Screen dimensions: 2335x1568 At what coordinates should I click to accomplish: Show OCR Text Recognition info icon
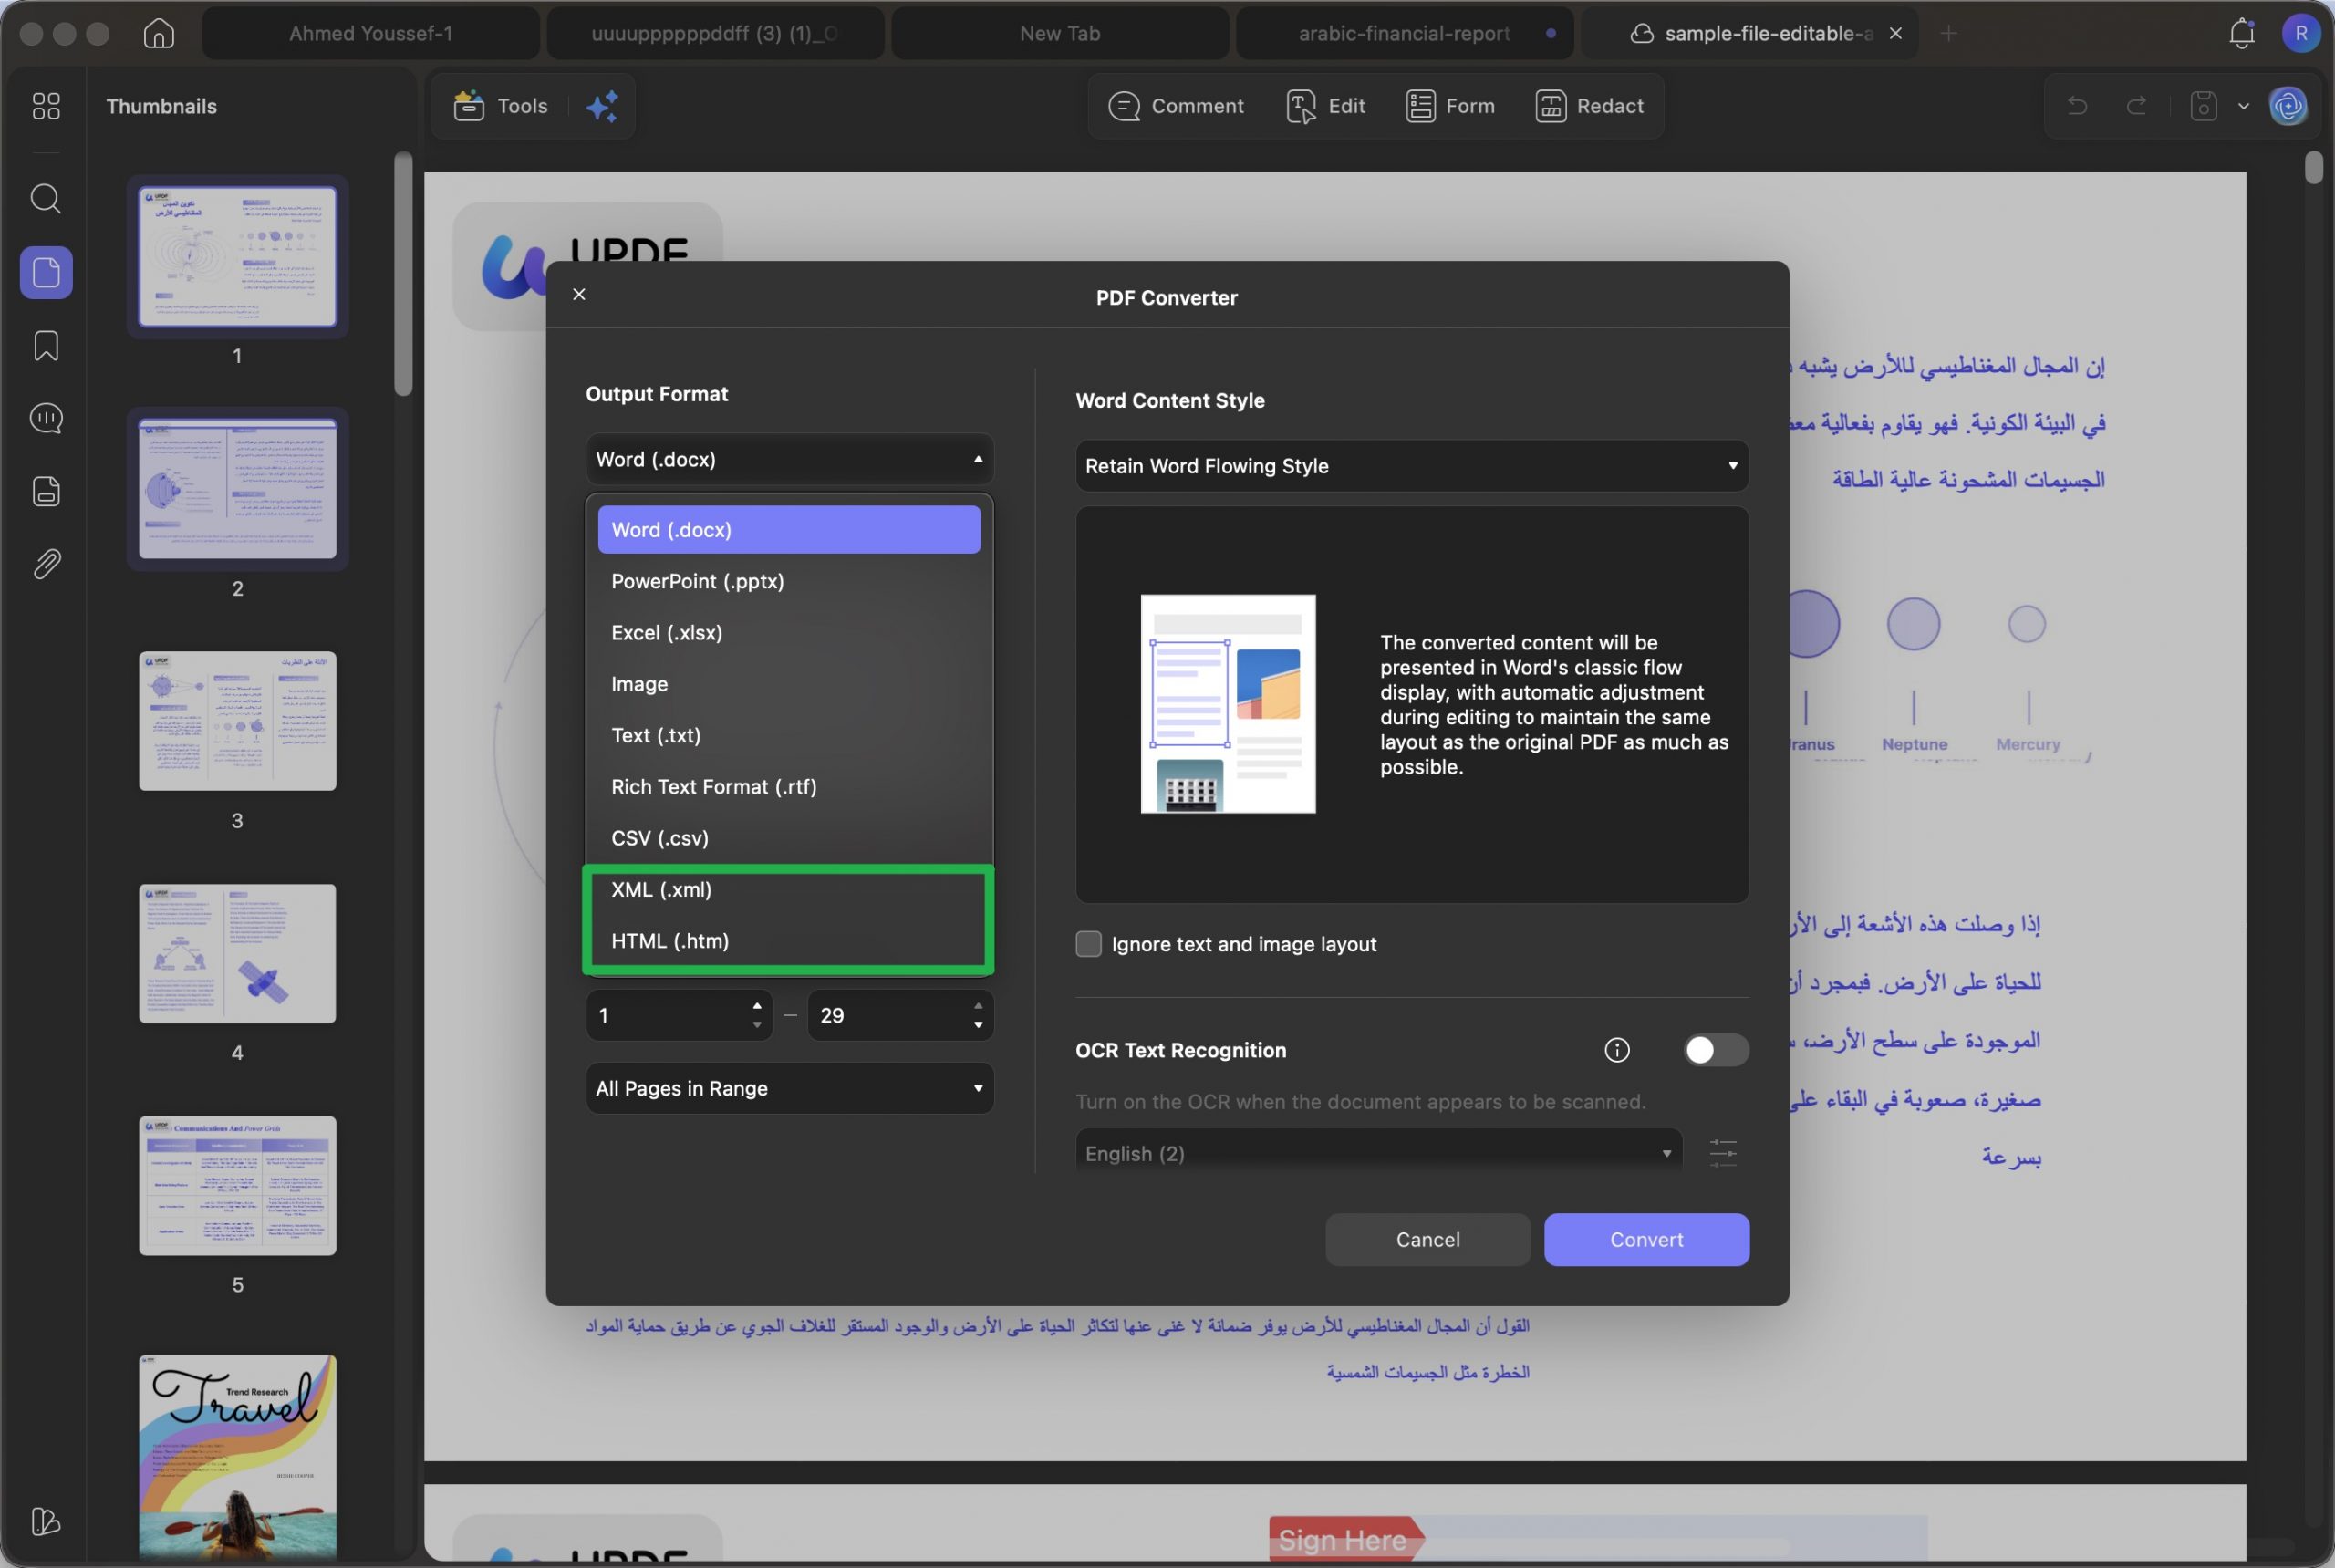click(1617, 1050)
